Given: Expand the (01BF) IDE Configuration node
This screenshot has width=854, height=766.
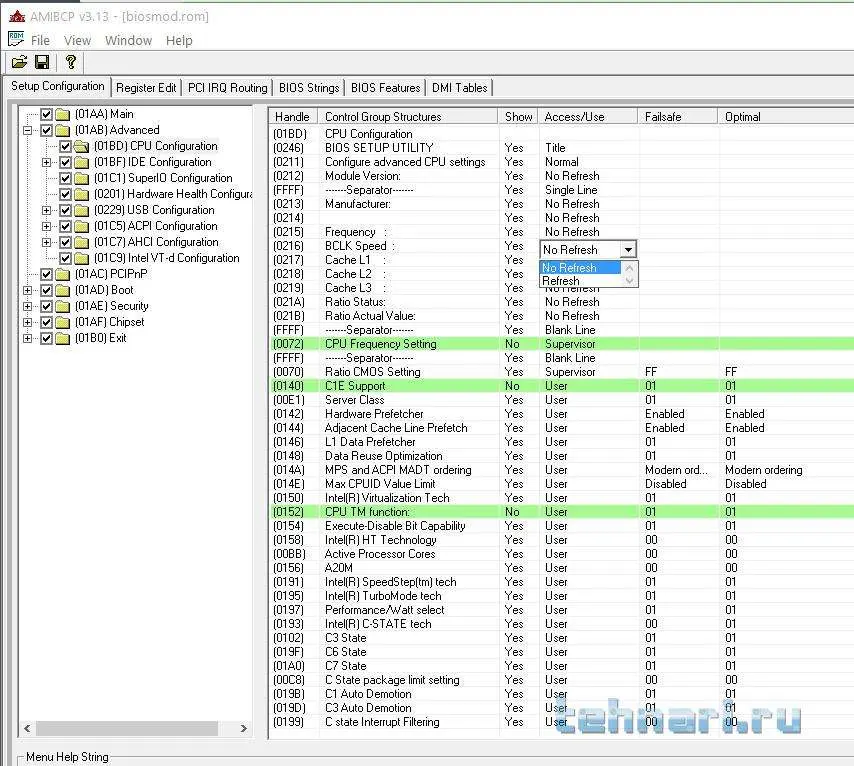Looking at the screenshot, I should pyautogui.click(x=47, y=162).
